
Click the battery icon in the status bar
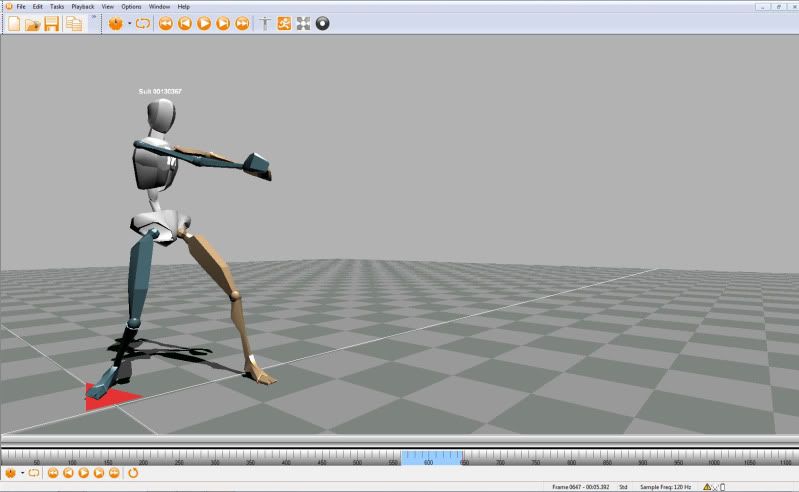click(723, 487)
